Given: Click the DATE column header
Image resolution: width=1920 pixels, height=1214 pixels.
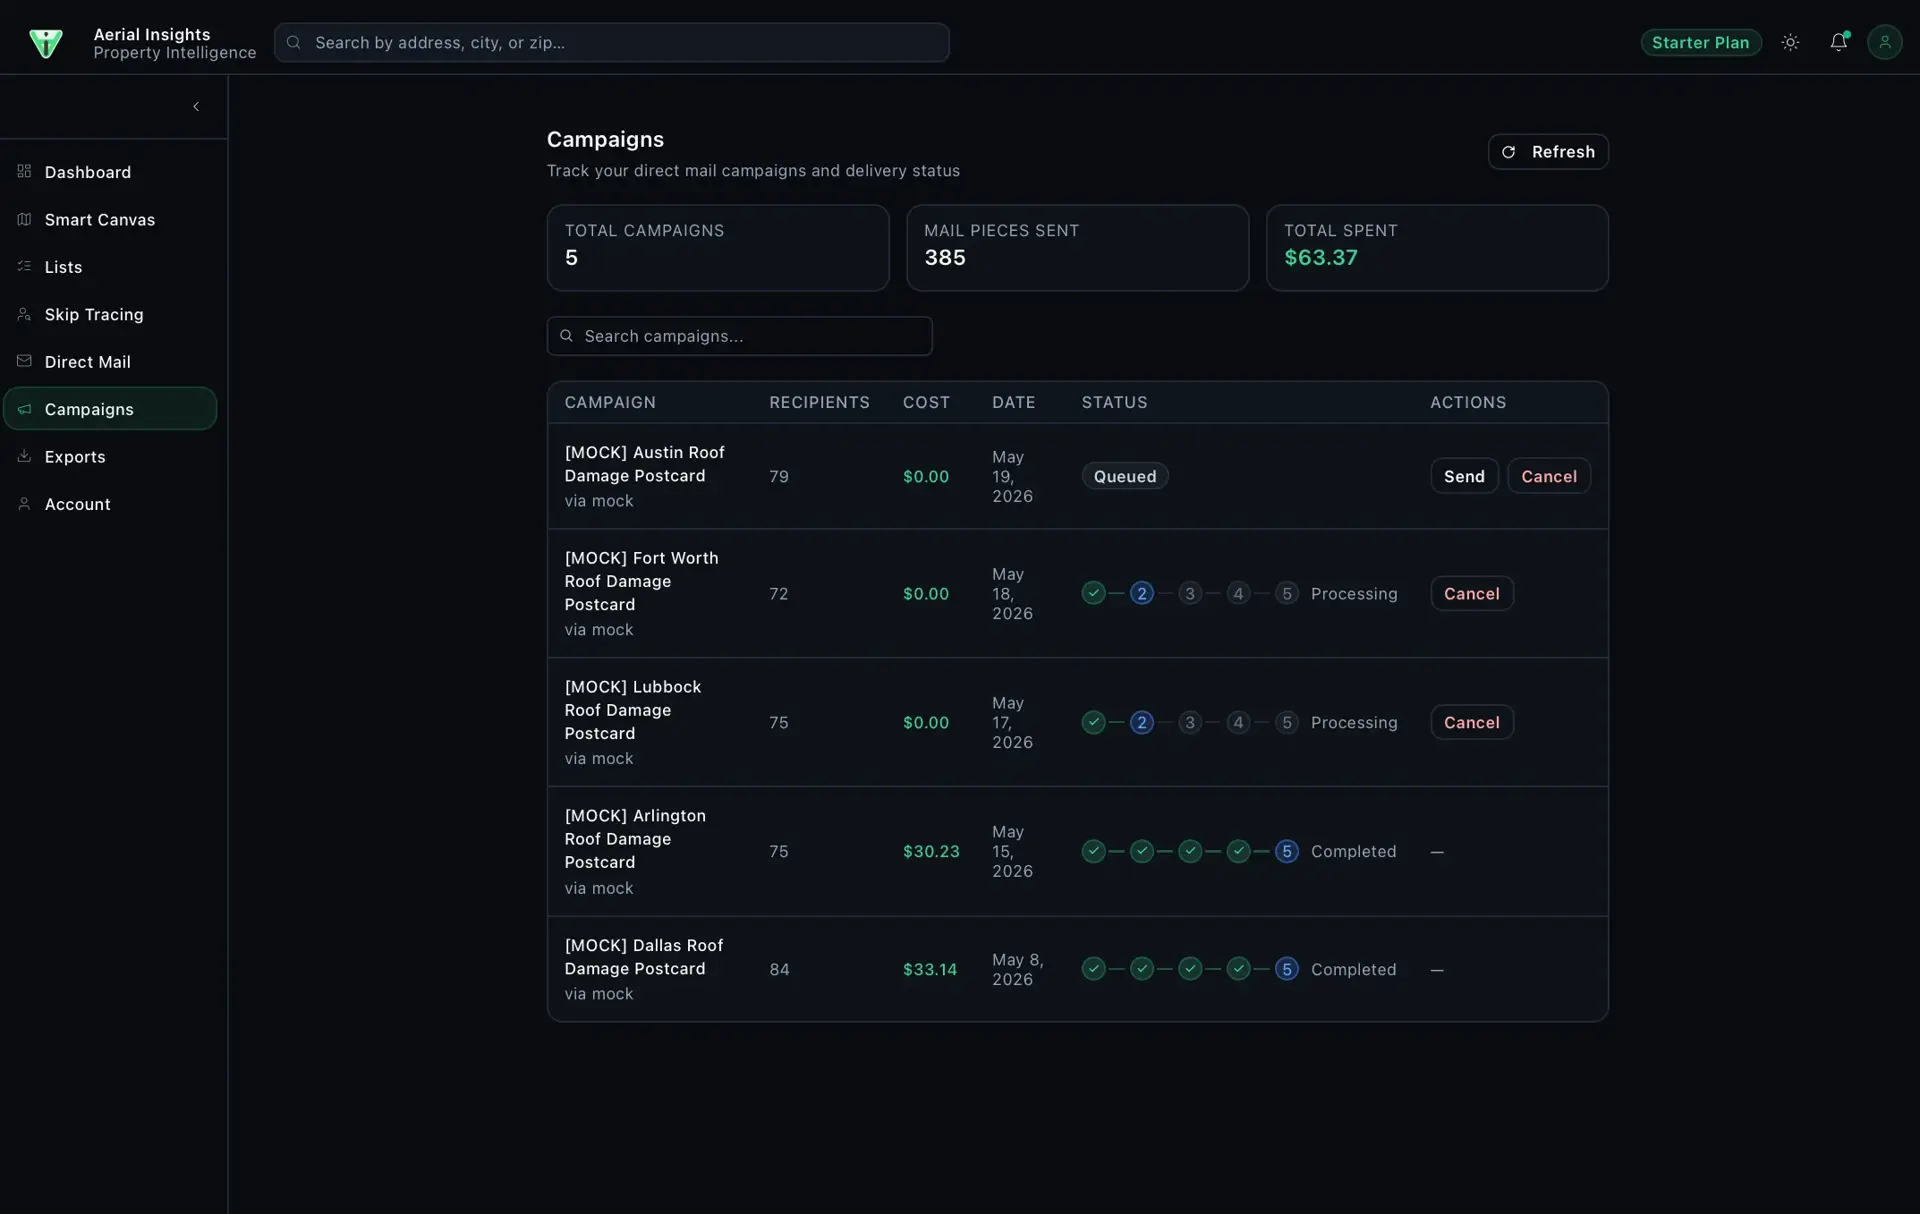Looking at the screenshot, I should pyautogui.click(x=1013, y=402).
